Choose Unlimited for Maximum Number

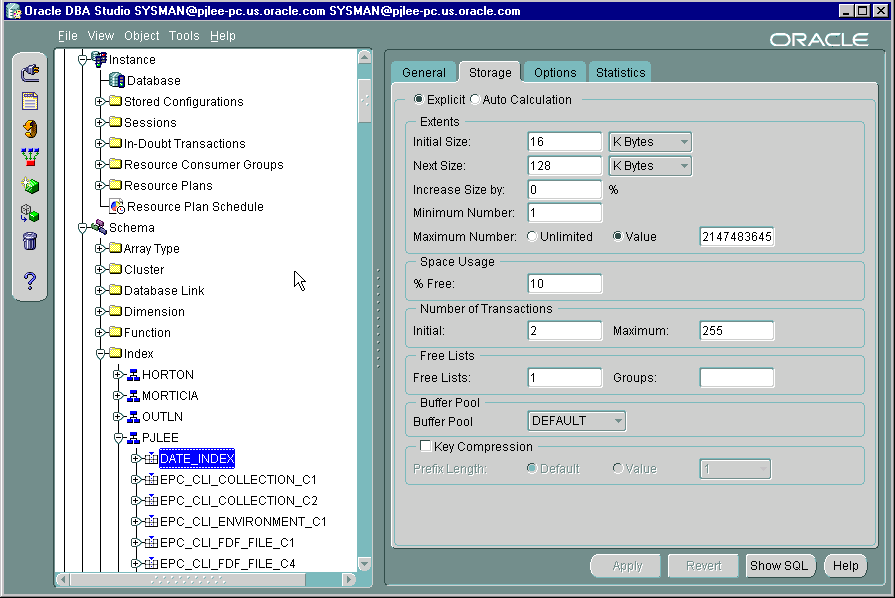point(532,237)
